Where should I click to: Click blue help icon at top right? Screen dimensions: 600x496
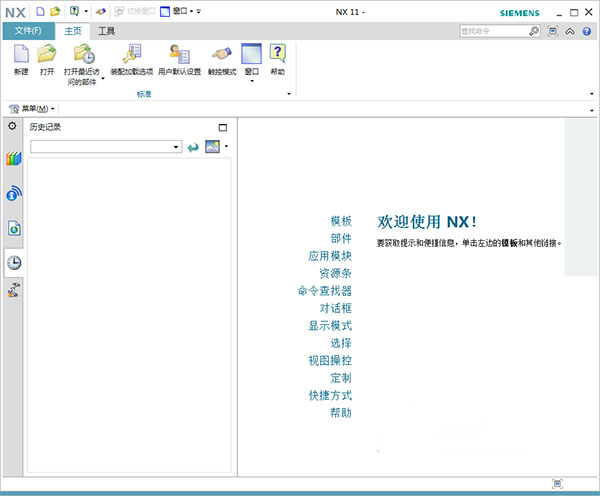(587, 31)
